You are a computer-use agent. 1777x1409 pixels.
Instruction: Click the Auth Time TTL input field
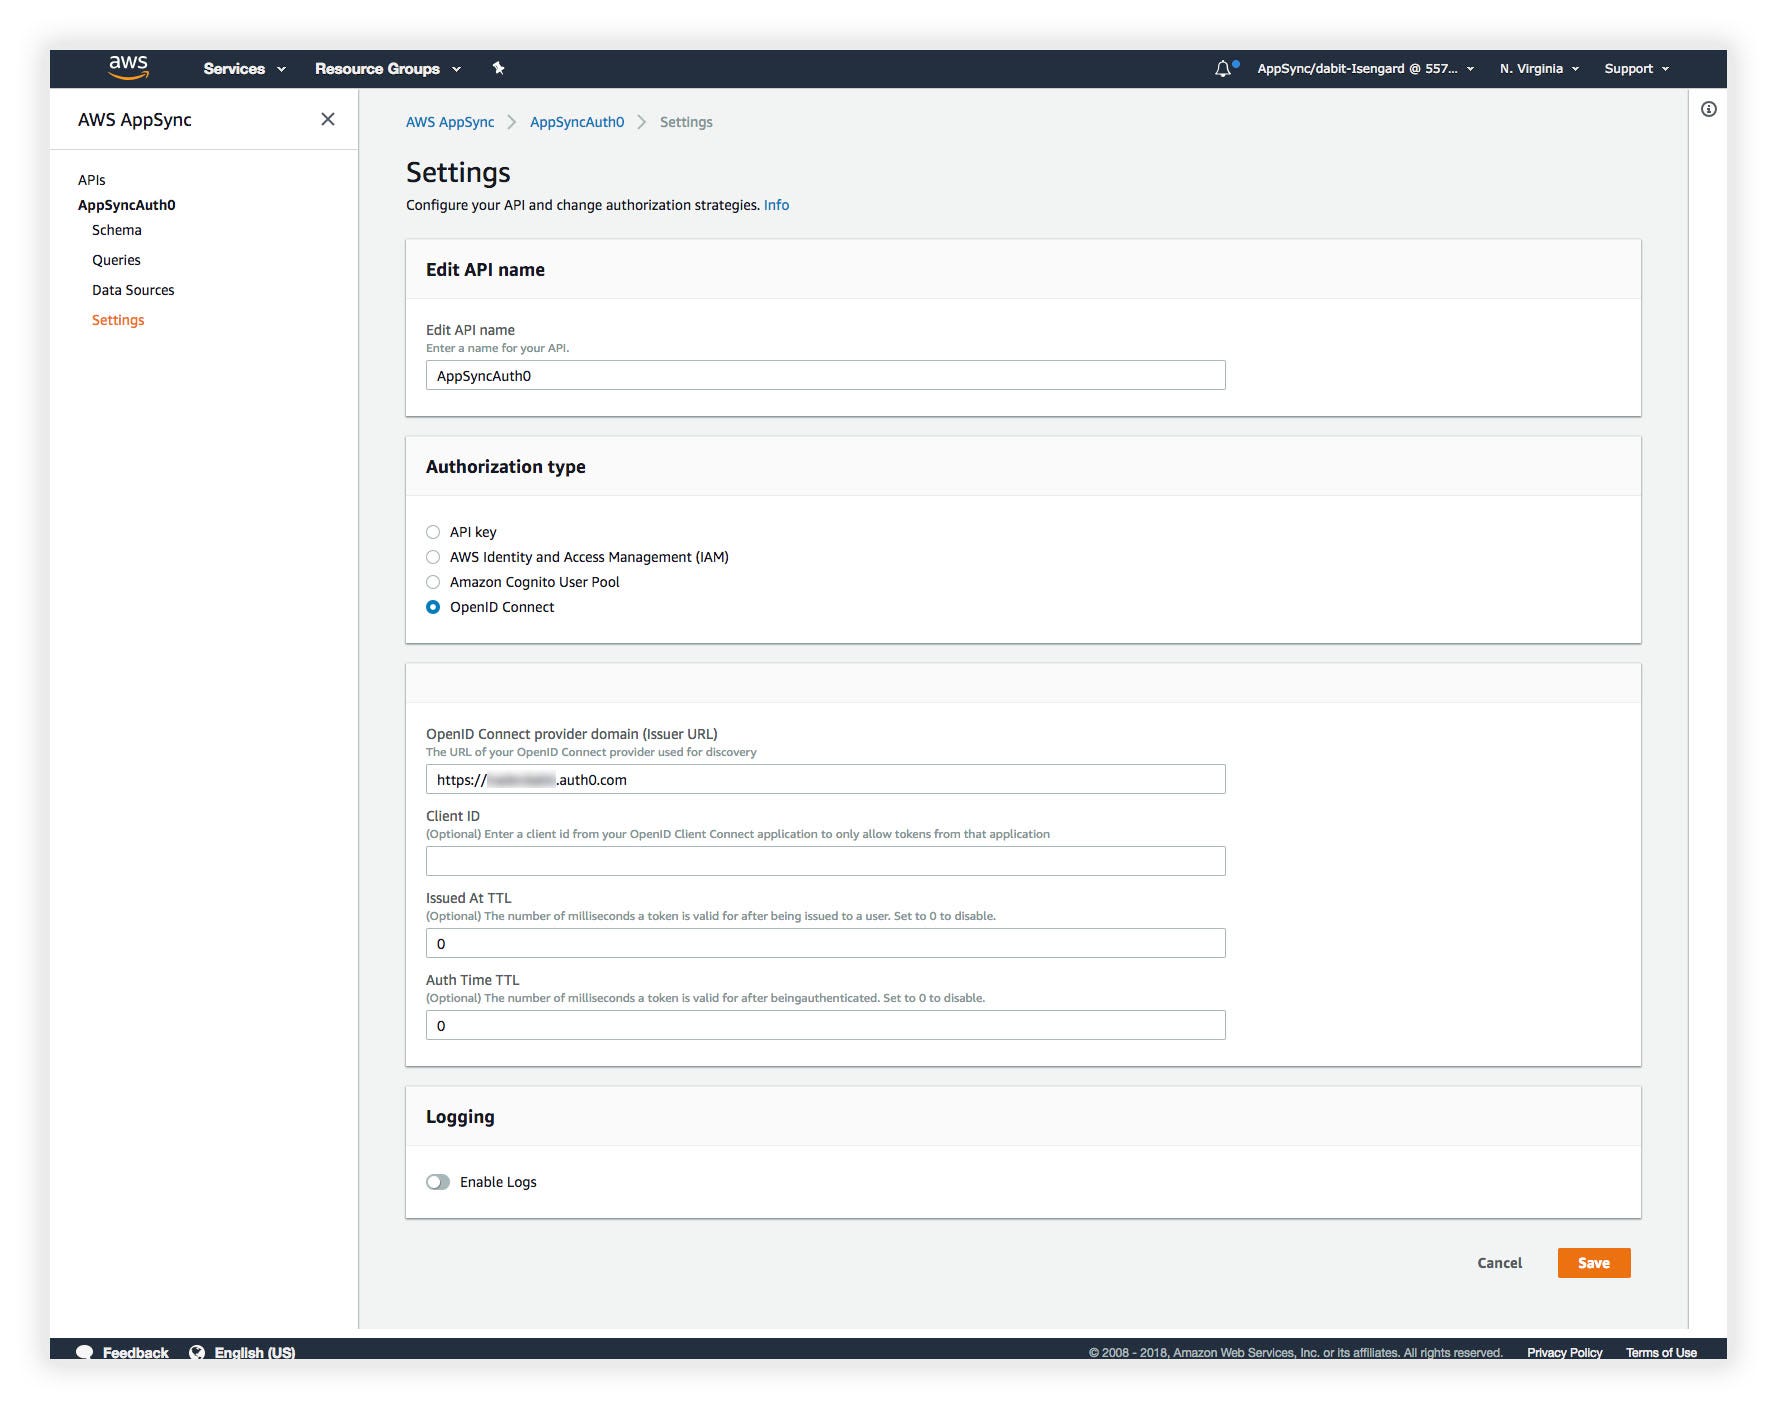(825, 1025)
